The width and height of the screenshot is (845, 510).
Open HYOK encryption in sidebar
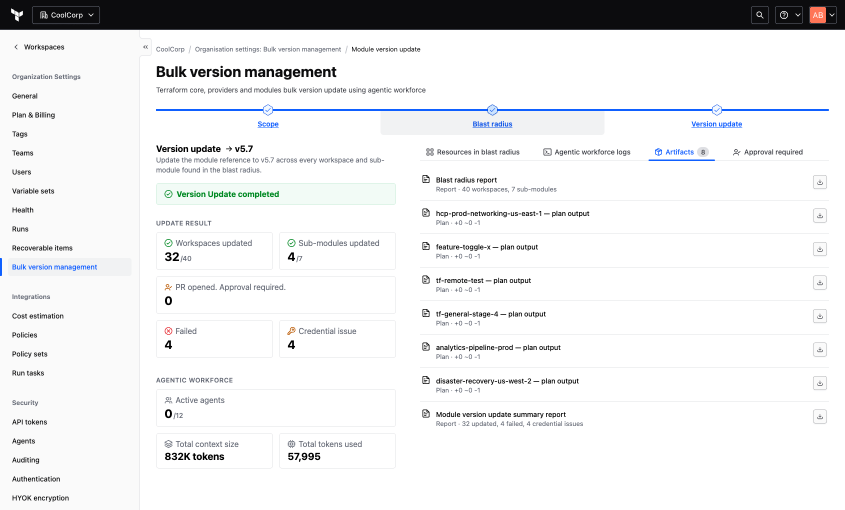40,498
